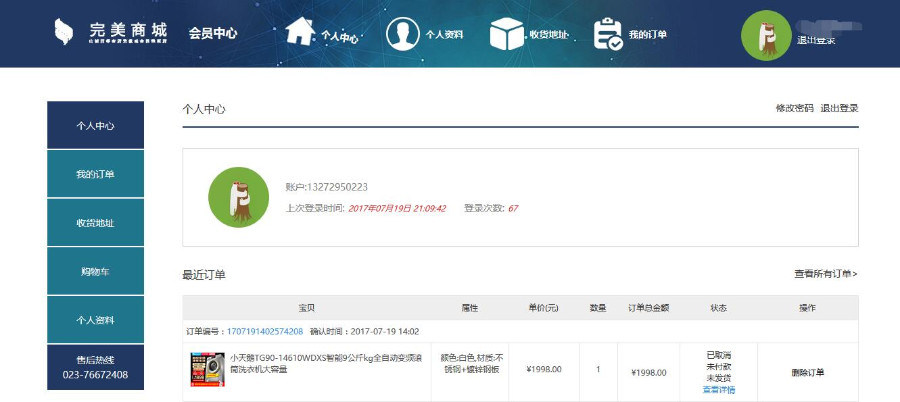Click last login time 2017年07月19日 21:09:42
This screenshot has width=900, height=402.
click(x=397, y=208)
